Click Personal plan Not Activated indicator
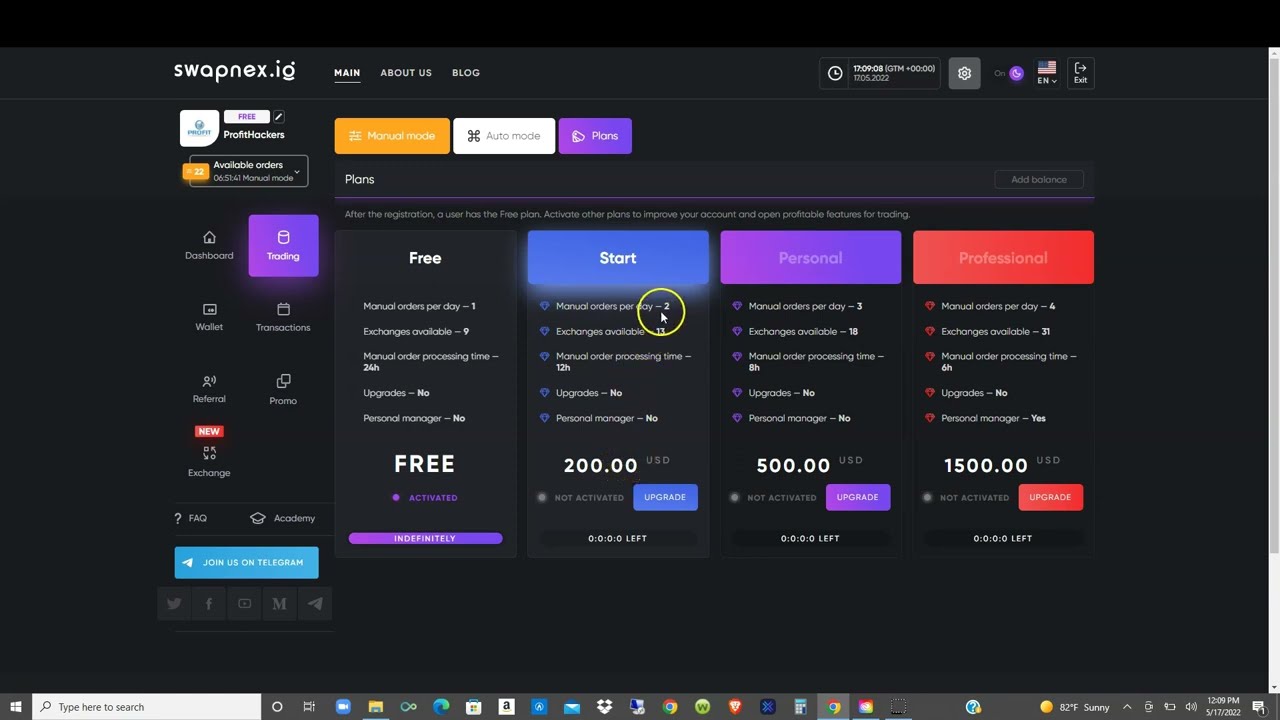This screenshot has height=720, width=1280. pyautogui.click(x=773, y=497)
